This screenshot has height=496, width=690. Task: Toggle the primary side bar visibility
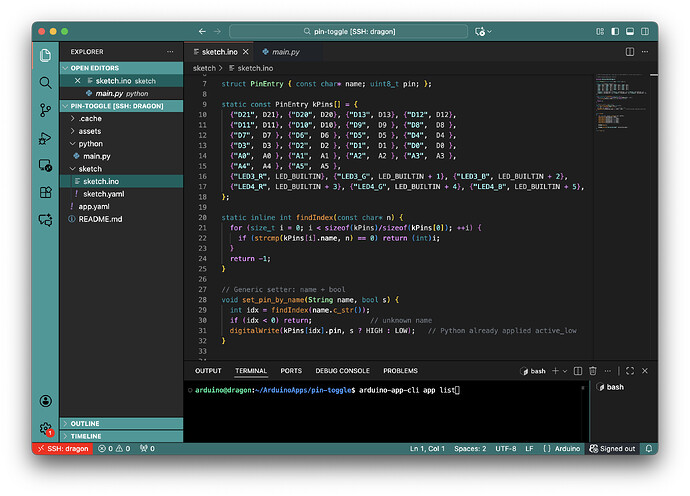pos(615,31)
